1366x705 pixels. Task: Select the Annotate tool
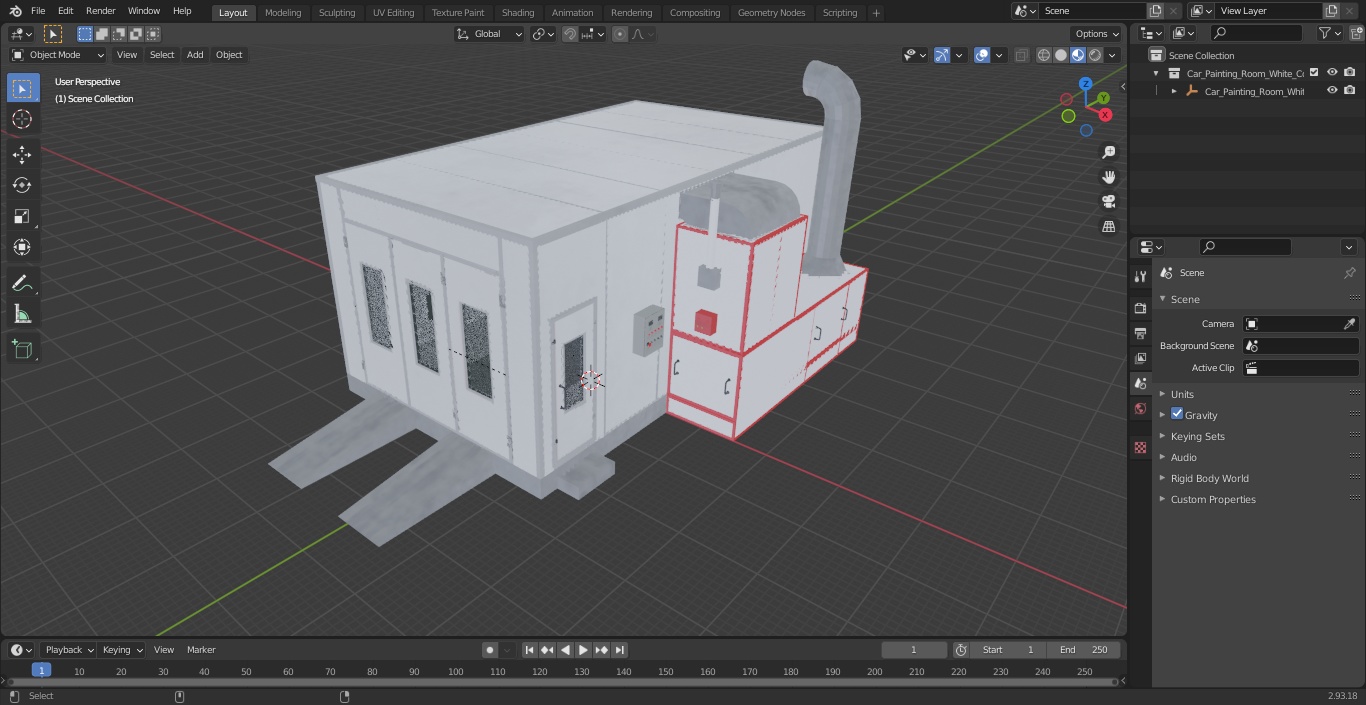[x=22, y=284]
